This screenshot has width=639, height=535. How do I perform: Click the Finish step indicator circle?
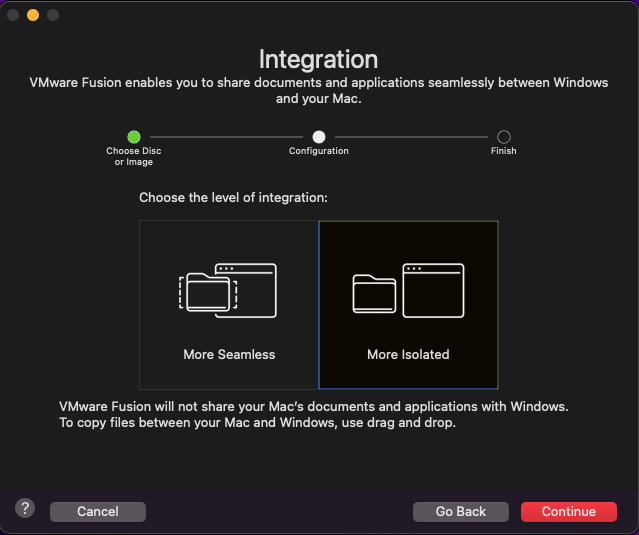[x=504, y=137]
